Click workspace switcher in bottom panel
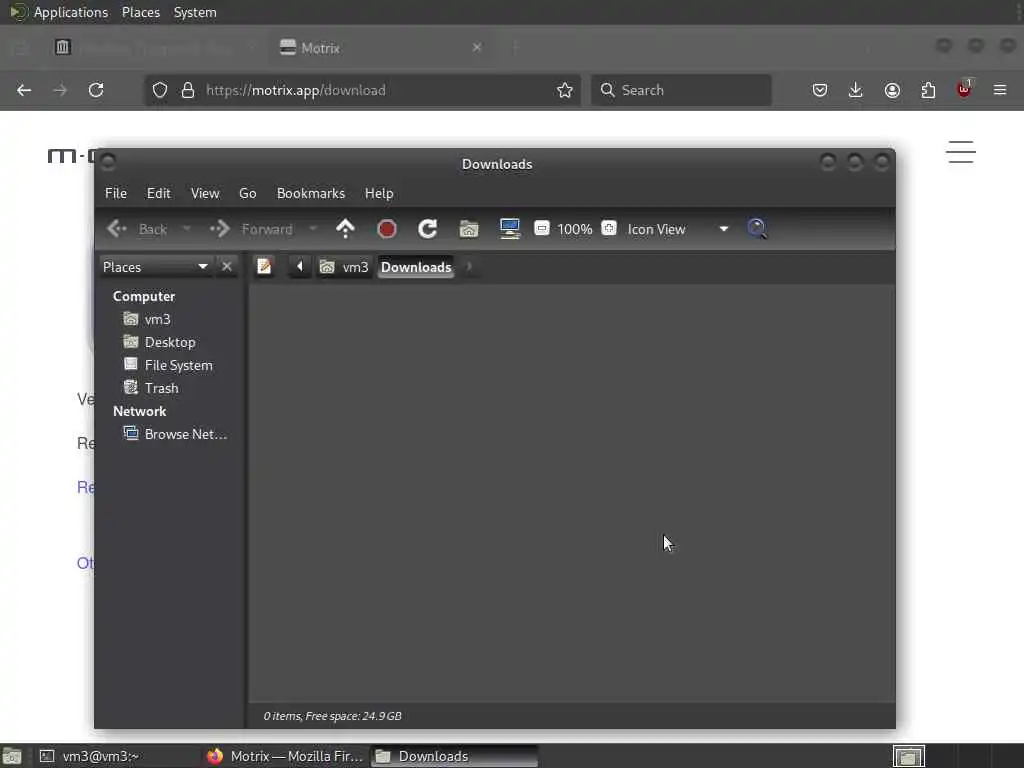The image size is (1024, 768). (908, 756)
